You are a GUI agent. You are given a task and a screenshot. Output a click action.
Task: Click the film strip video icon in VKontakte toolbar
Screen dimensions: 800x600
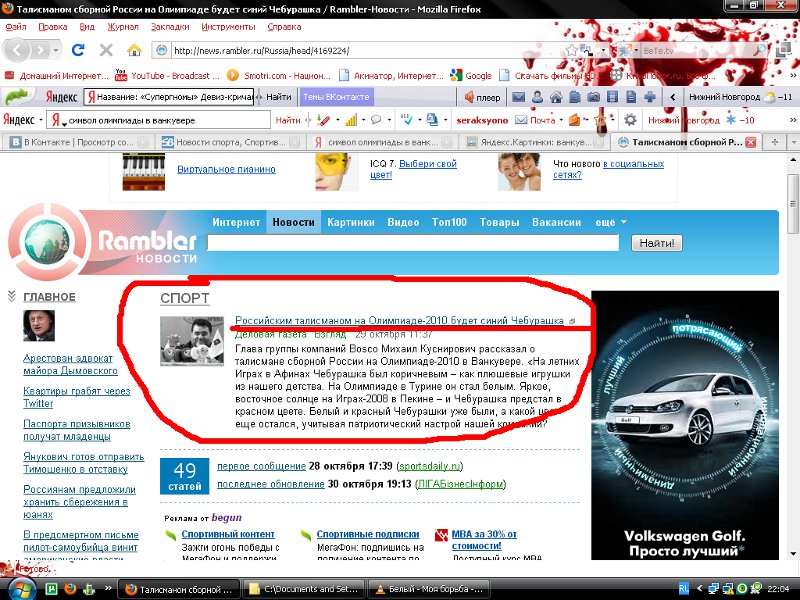[x=613, y=97]
